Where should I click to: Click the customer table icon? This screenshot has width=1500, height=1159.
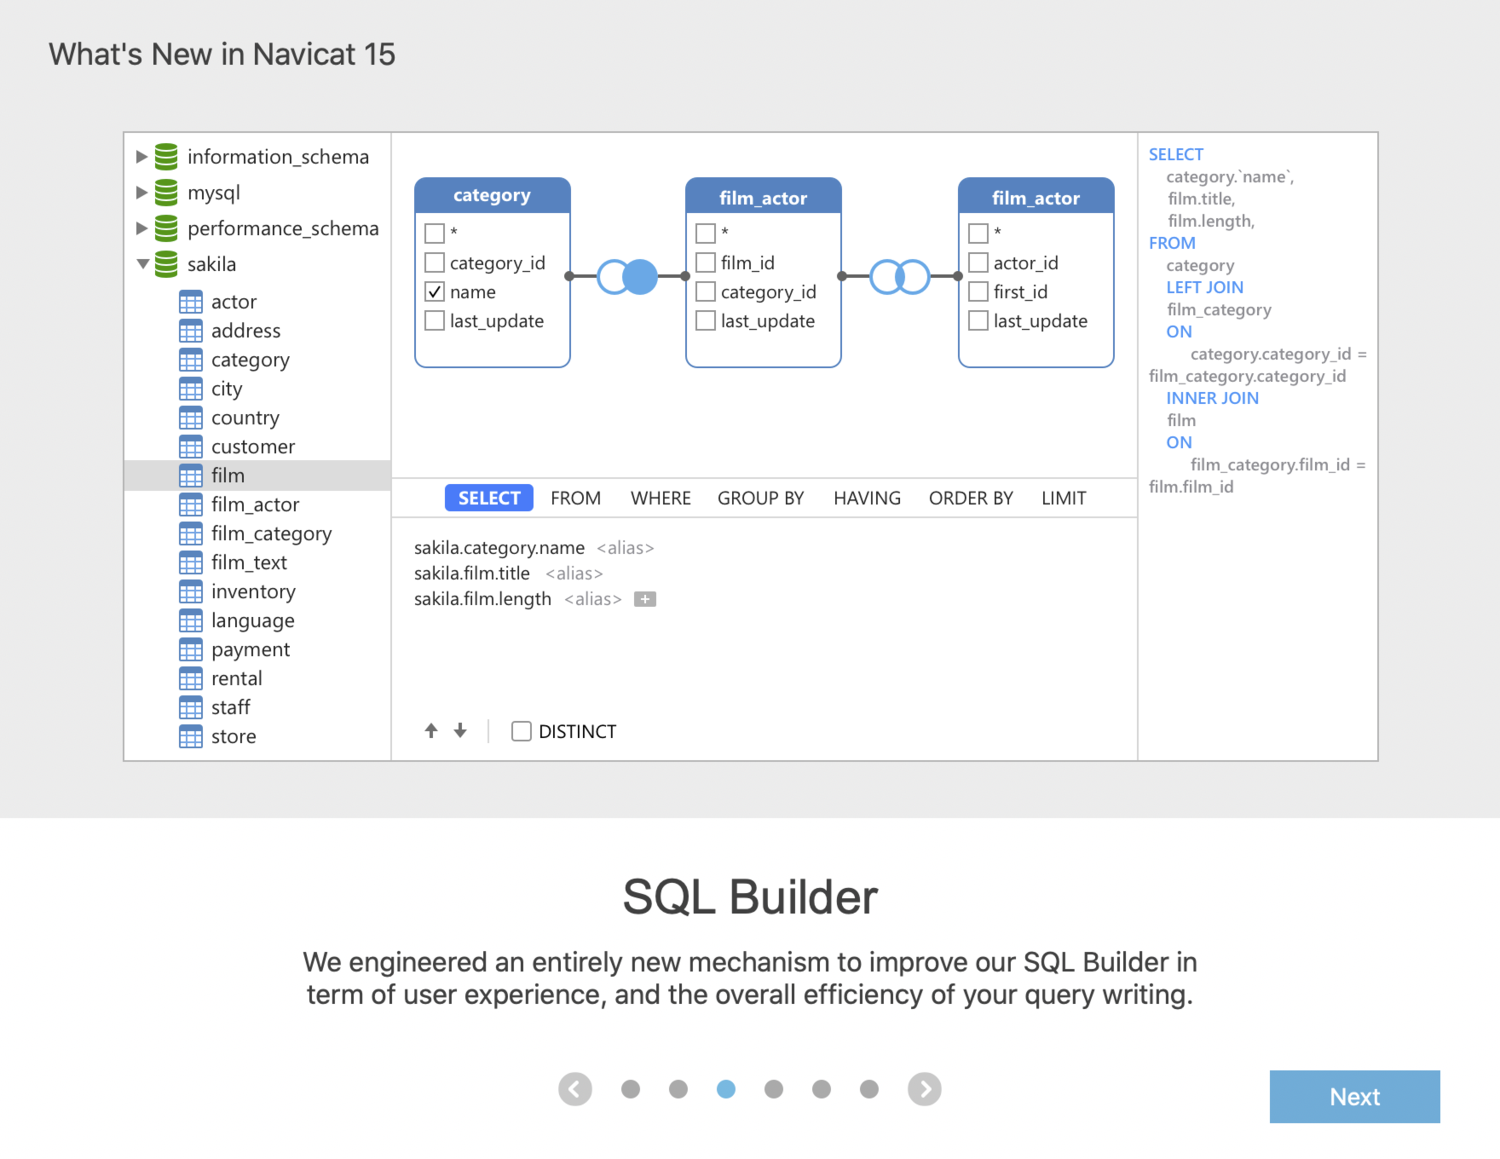pyautogui.click(x=191, y=446)
